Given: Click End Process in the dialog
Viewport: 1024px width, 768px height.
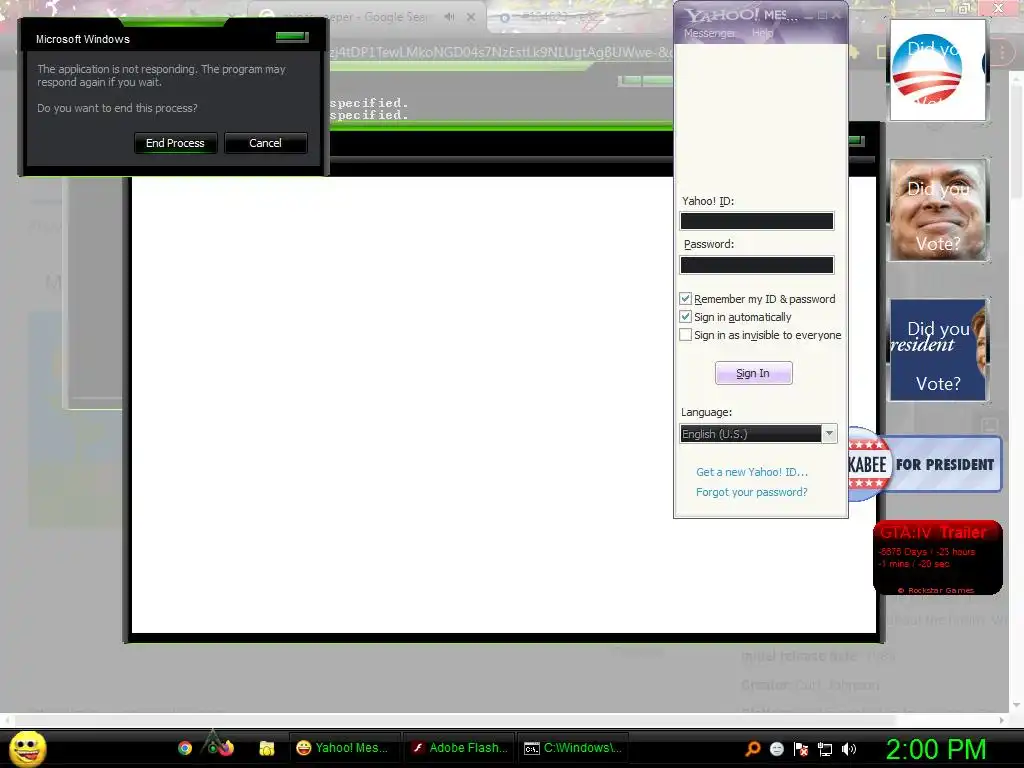Looking at the screenshot, I should click(x=175, y=143).
